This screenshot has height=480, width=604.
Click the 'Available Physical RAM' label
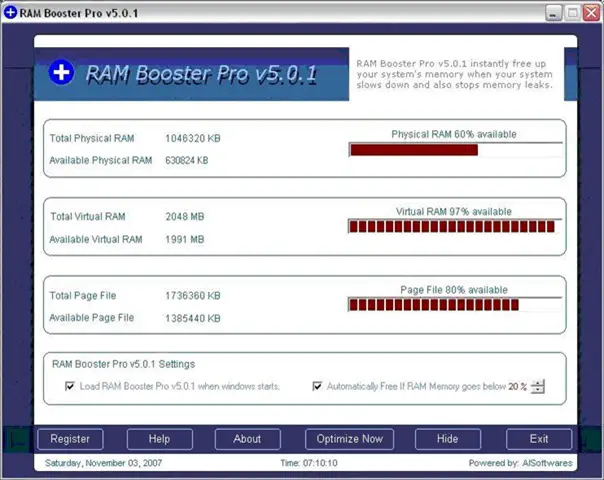pyautogui.click(x=101, y=160)
